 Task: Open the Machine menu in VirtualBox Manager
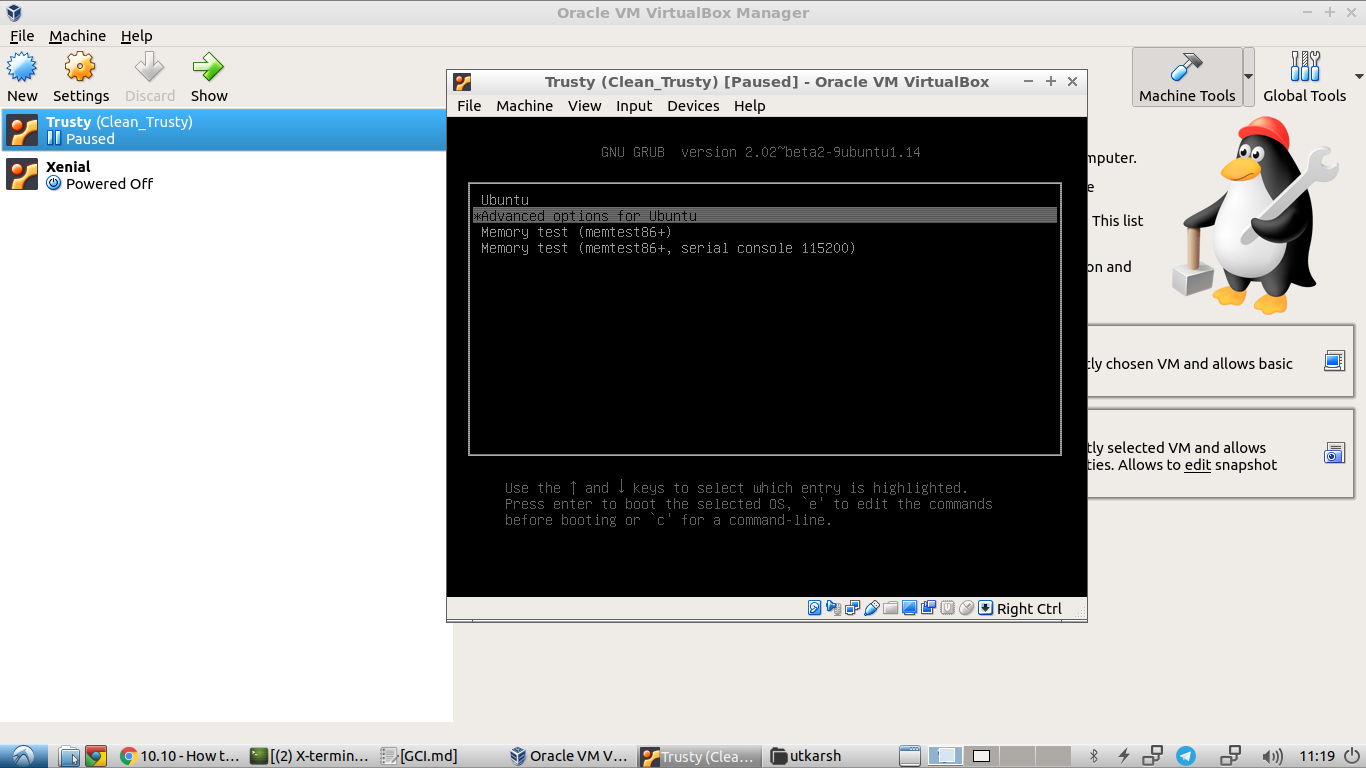[x=78, y=35]
